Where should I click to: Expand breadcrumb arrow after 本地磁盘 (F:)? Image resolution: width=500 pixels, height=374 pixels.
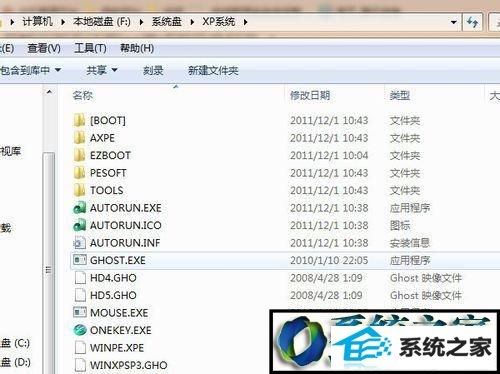(x=141, y=22)
